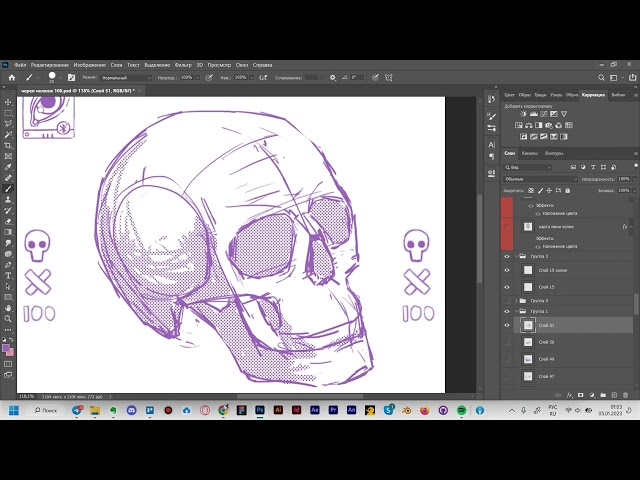Toggle lock all for layer
The width and height of the screenshot is (640, 480).
tap(568, 191)
